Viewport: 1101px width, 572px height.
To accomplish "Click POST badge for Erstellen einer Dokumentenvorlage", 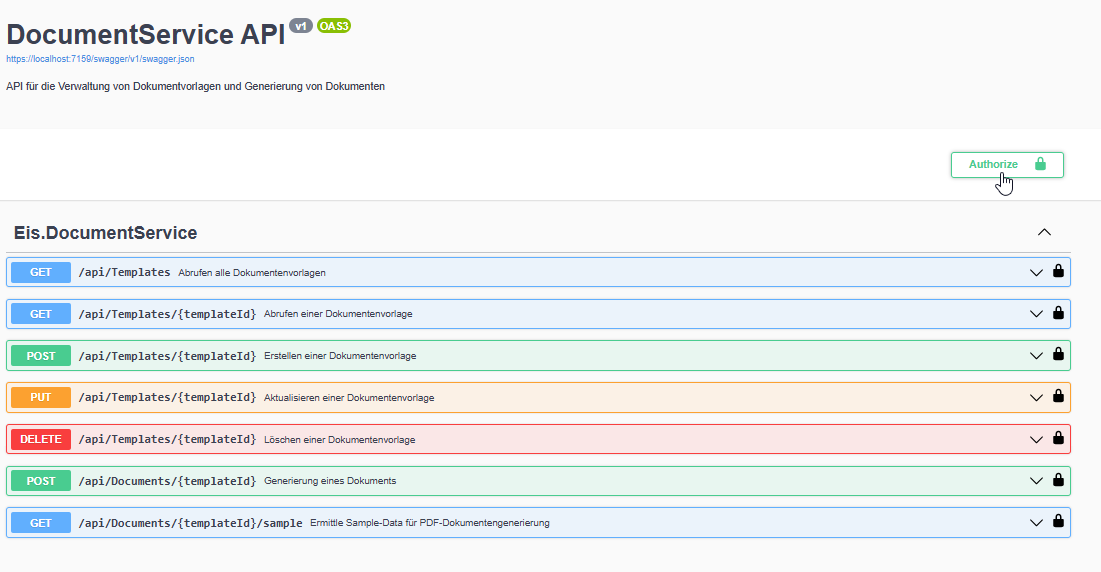I will (x=41, y=356).
